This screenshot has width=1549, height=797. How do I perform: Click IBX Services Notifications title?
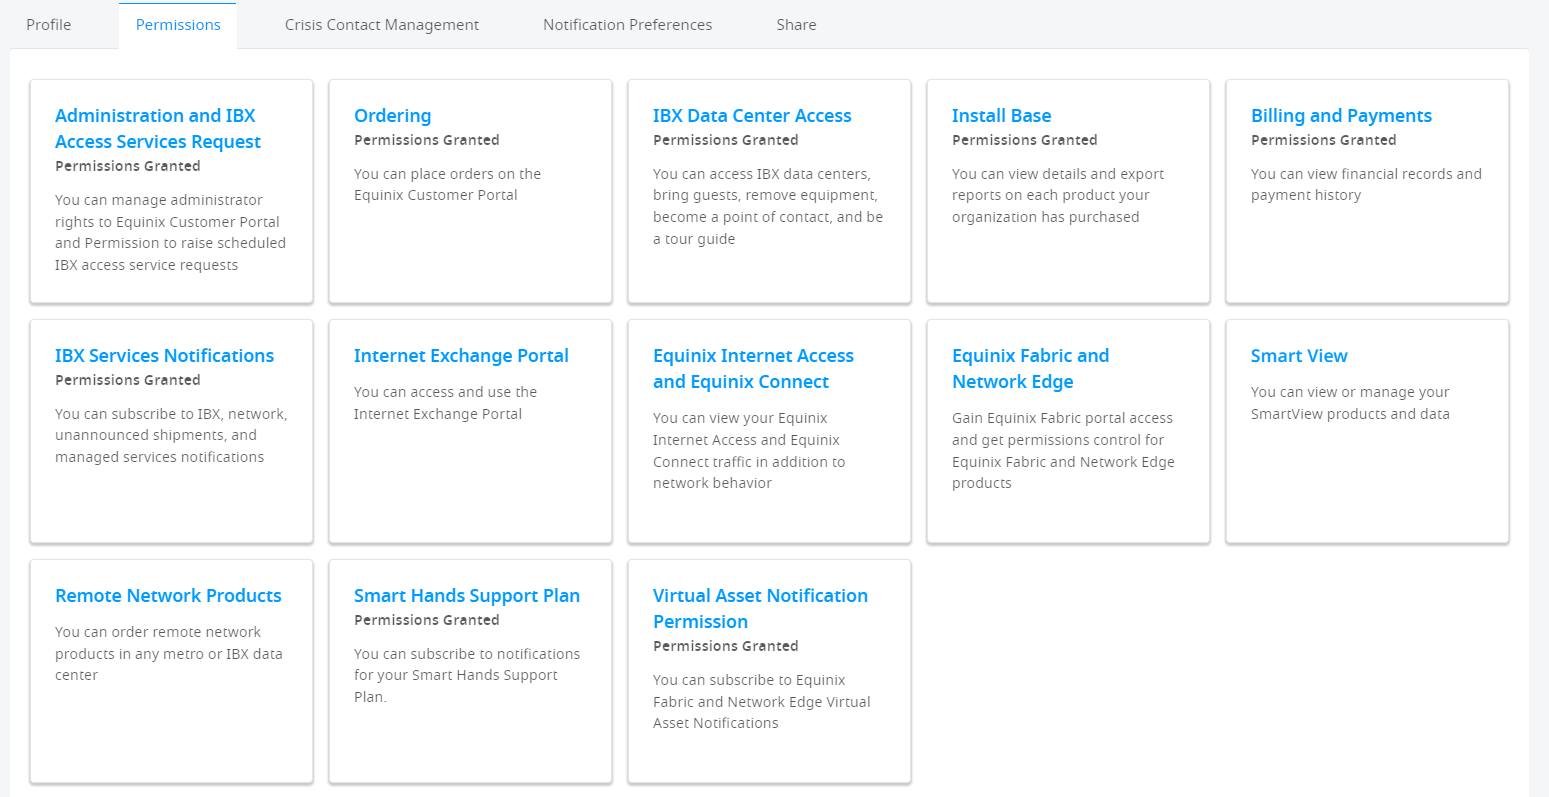(x=164, y=356)
